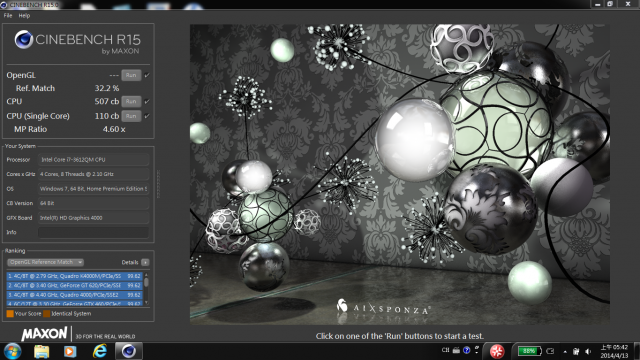Screen dimensions: 640x360
Task: Run the CPU benchmark
Action: [131, 101]
